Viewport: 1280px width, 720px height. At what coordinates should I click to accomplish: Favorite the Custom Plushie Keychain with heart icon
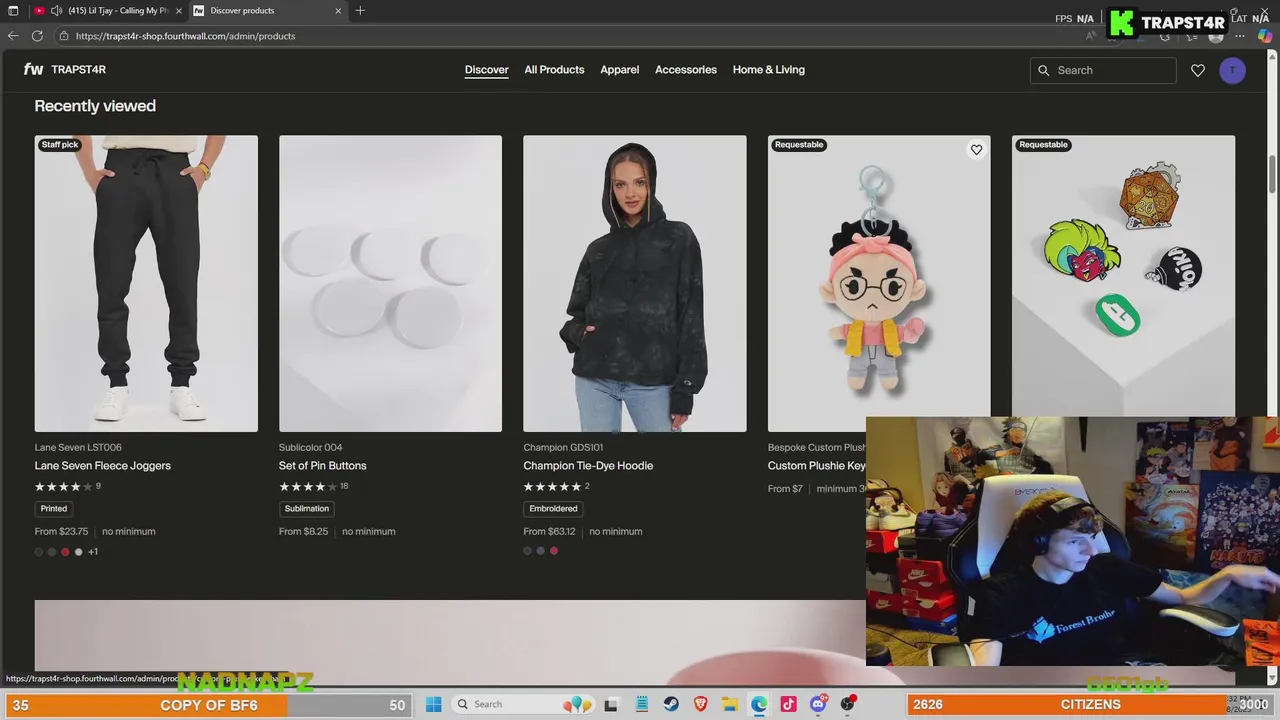[x=976, y=150]
